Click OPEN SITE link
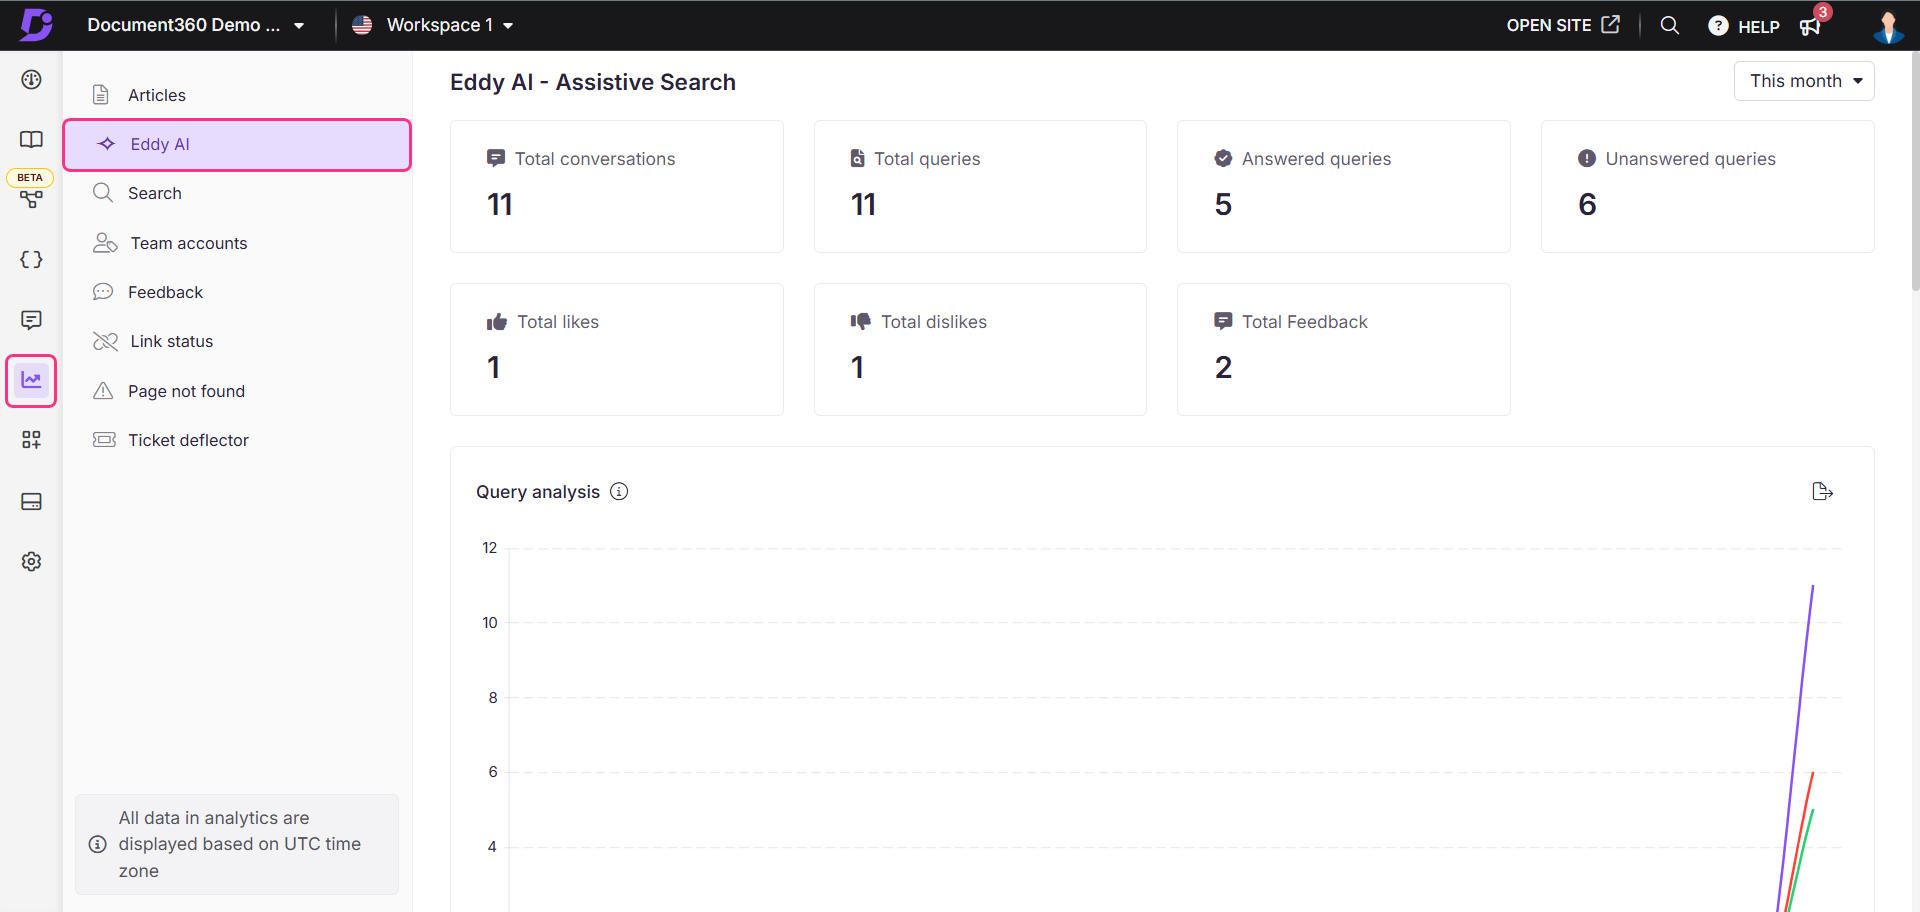Image resolution: width=1920 pixels, height=912 pixels. click(1563, 25)
